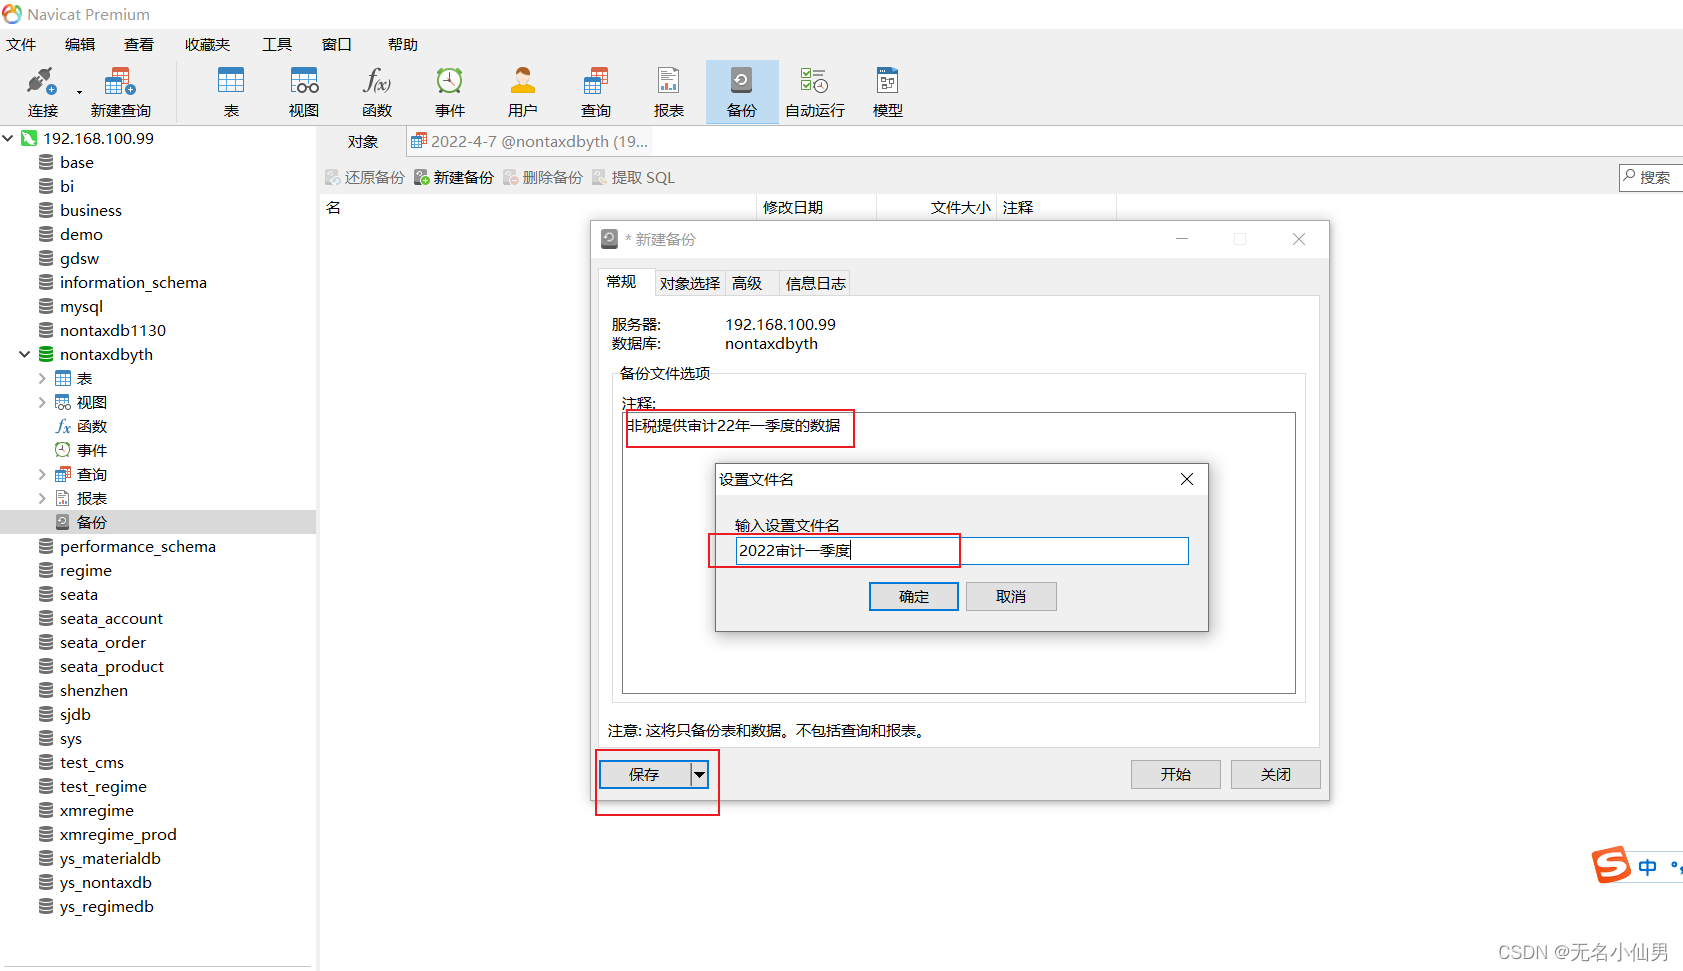Select the Table toolbar icon
This screenshot has height=971, width=1683.
tap(231, 92)
